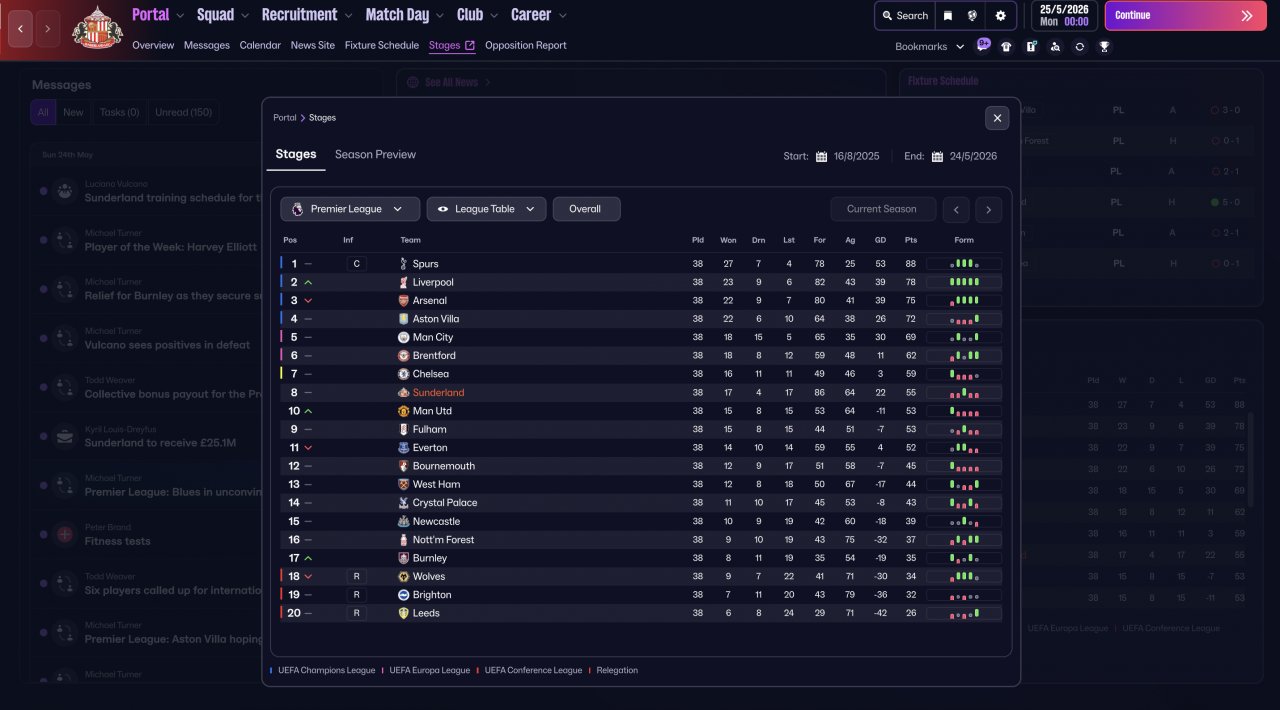Screen dimensions: 1280x710
Task: Click the Liverpool club badge in table
Action: pos(403,282)
